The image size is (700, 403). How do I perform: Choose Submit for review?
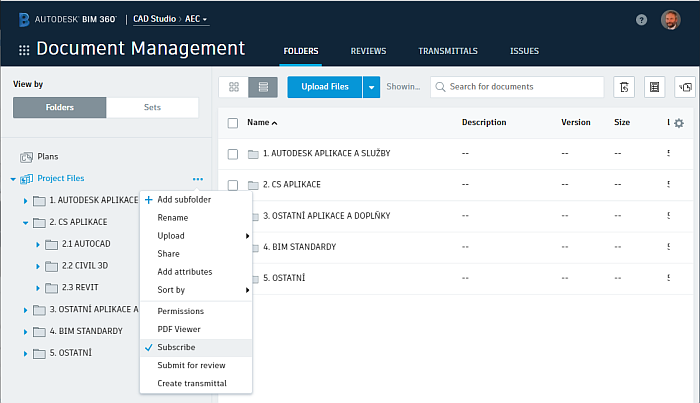196,366
